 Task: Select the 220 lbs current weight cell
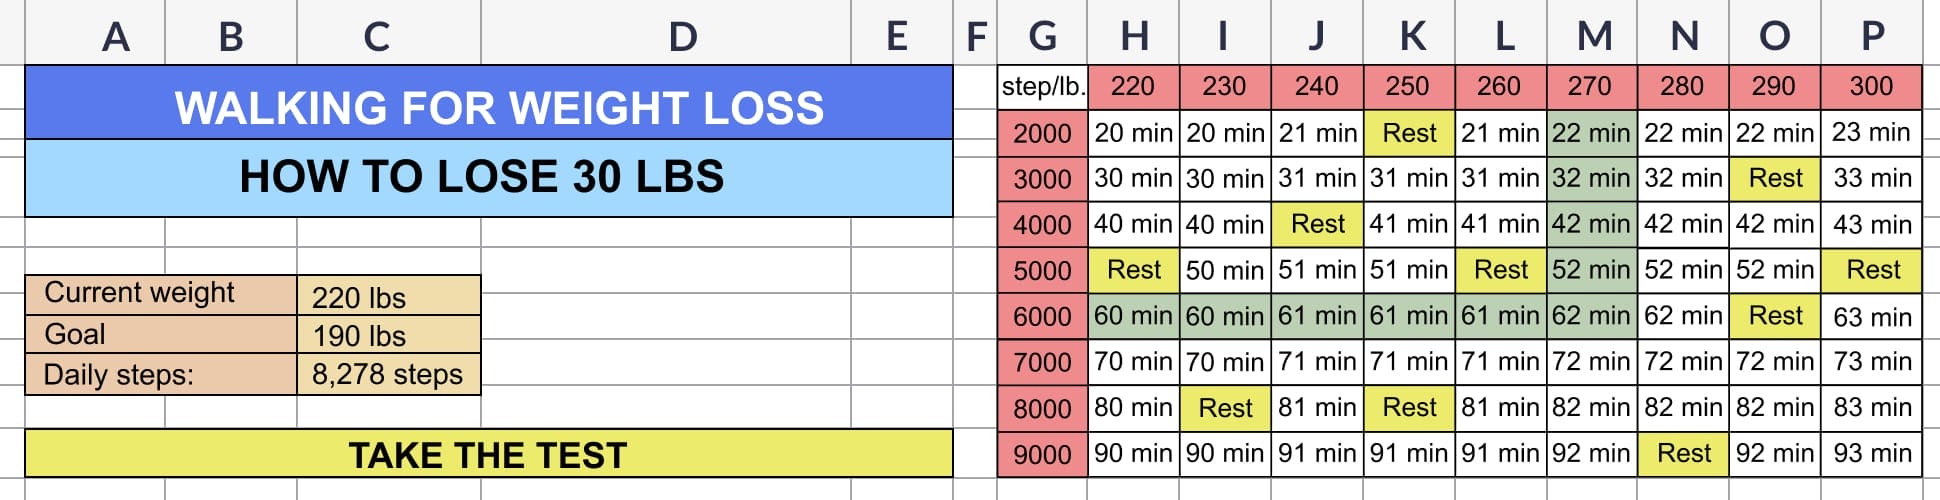[x=388, y=297]
